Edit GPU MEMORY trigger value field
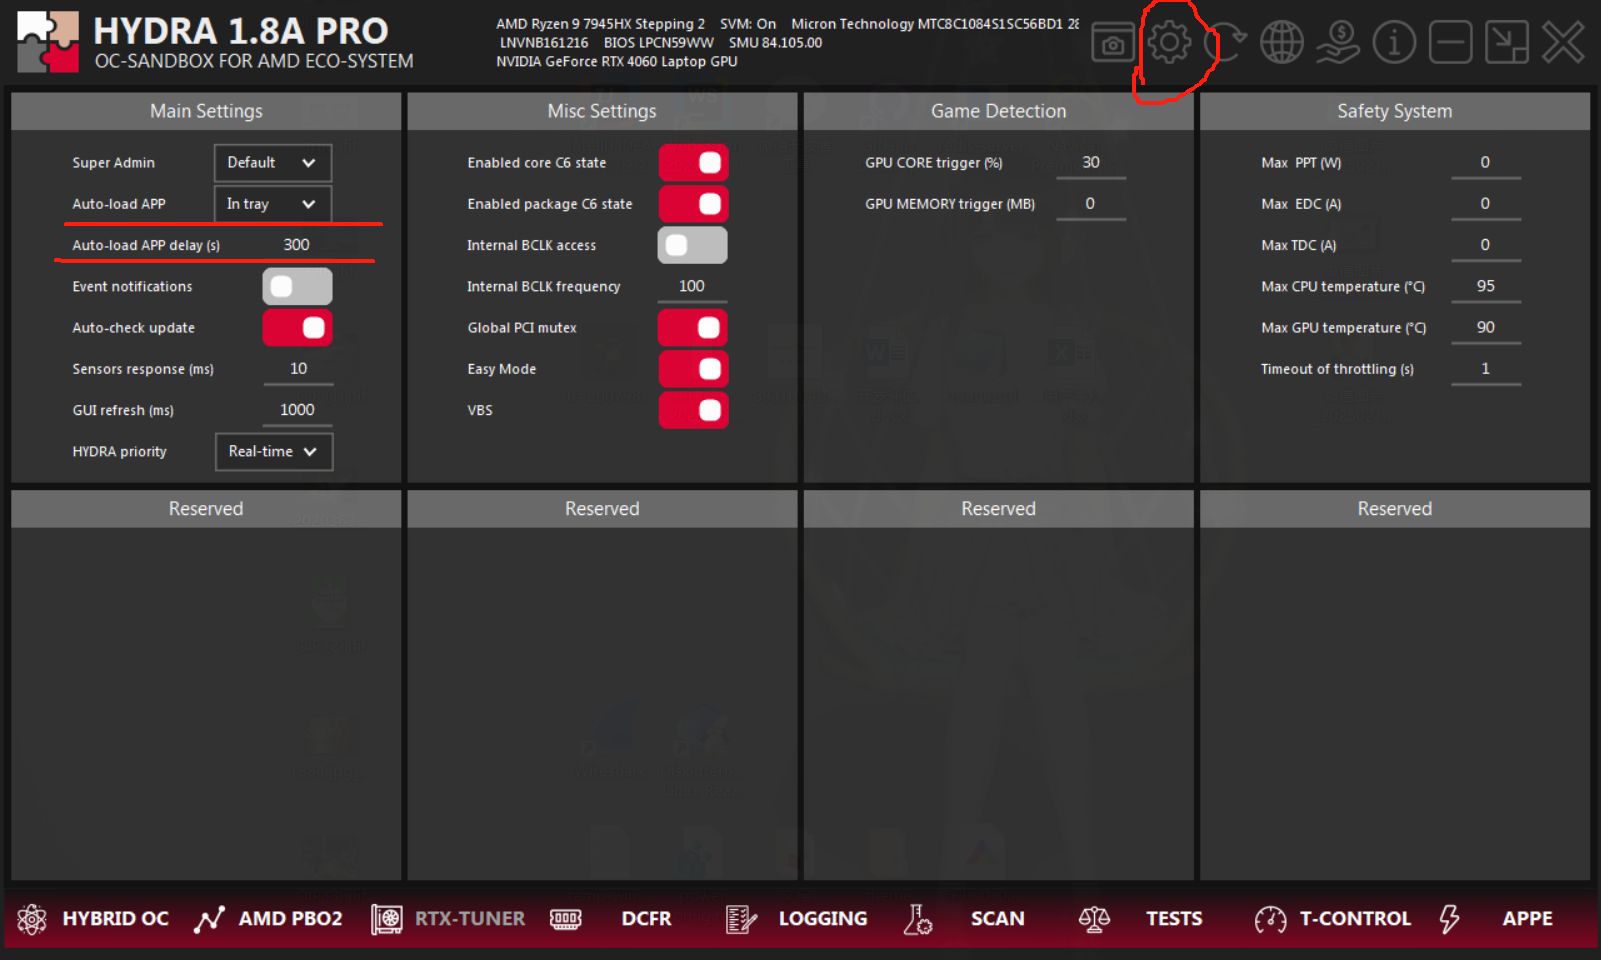This screenshot has width=1601, height=960. pyautogui.click(x=1091, y=204)
